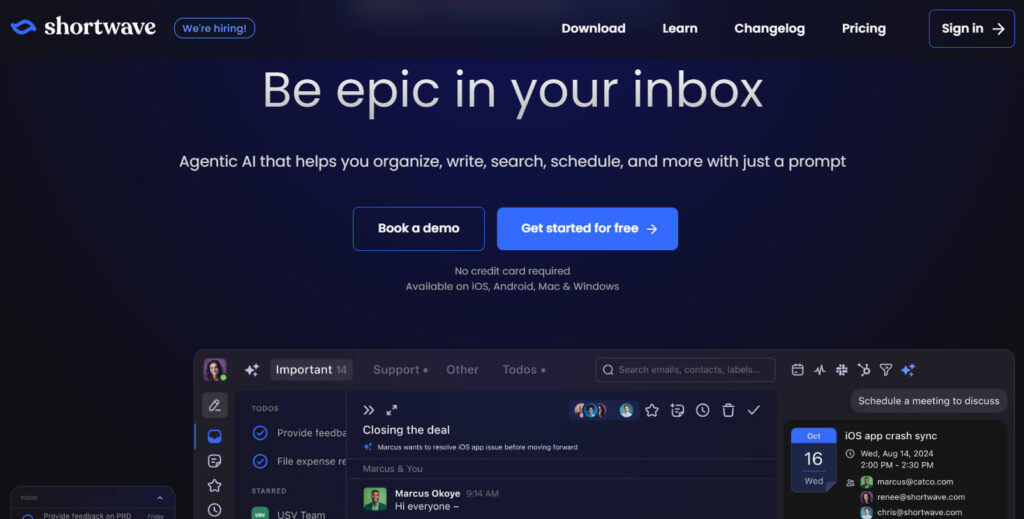Screen dimensions: 1024x519
Task: Switch to the Other tab
Action: pyautogui.click(x=462, y=370)
